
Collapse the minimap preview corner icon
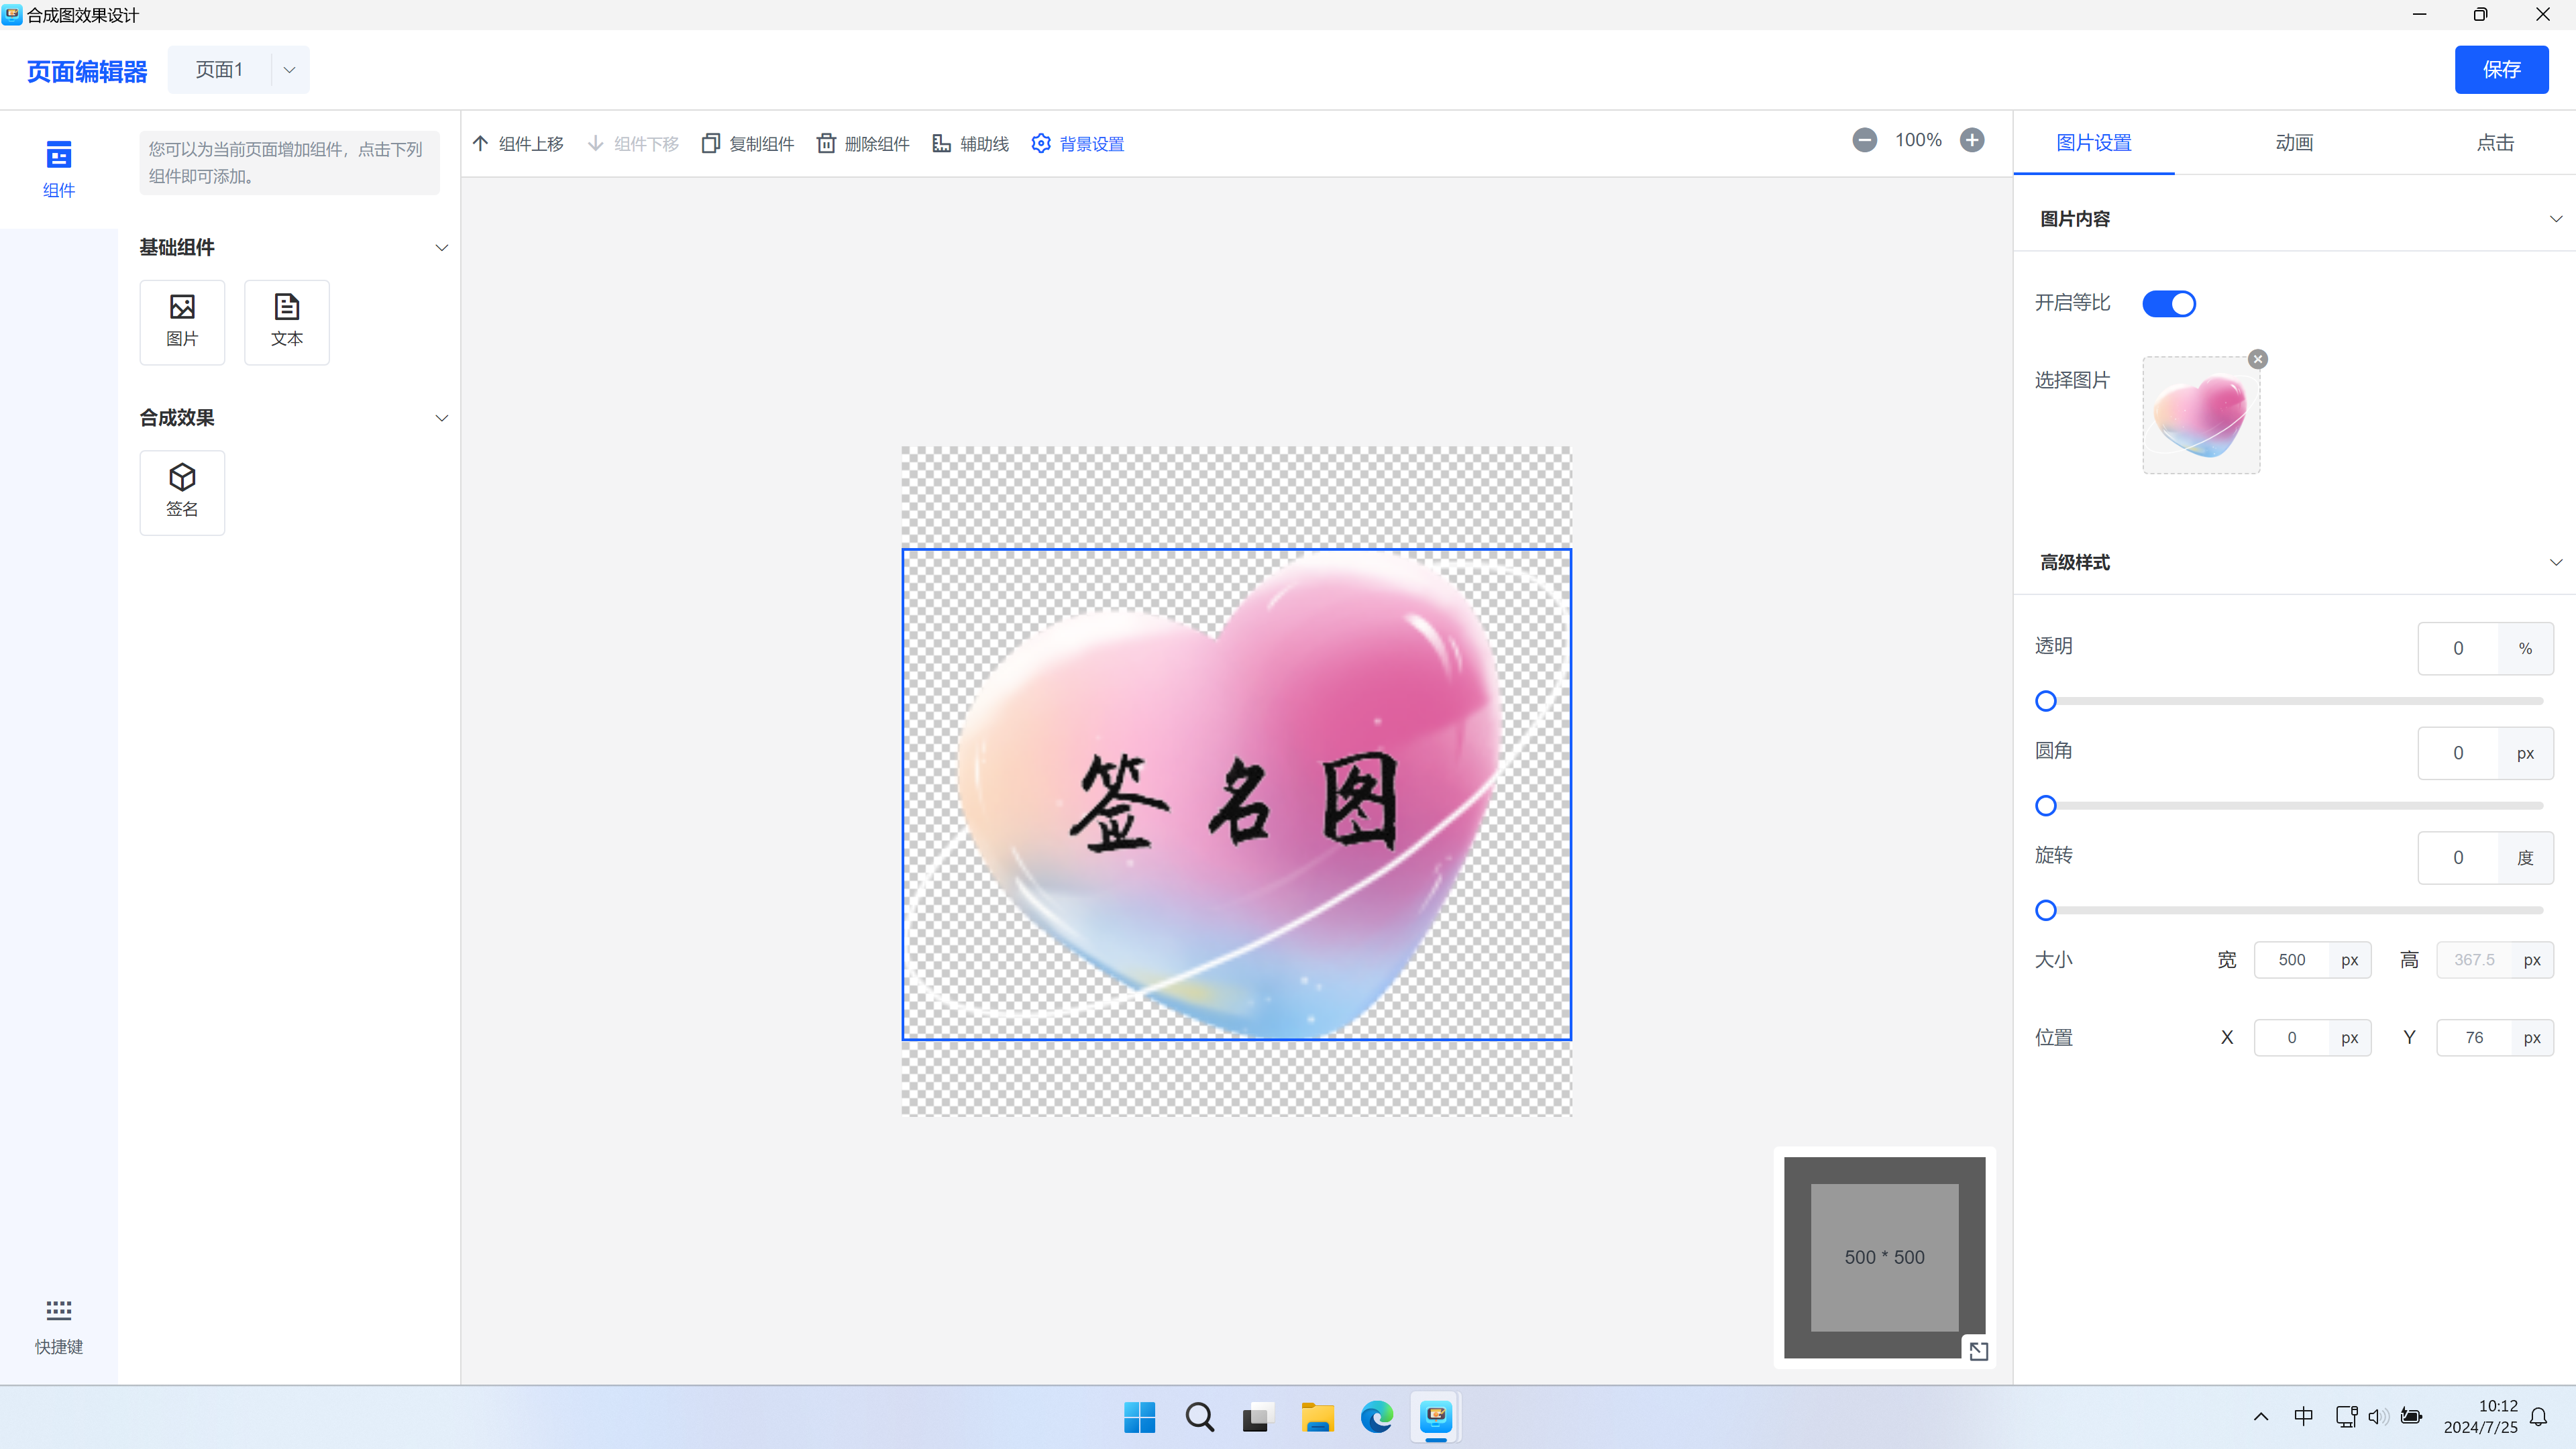coord(1979,1351)
